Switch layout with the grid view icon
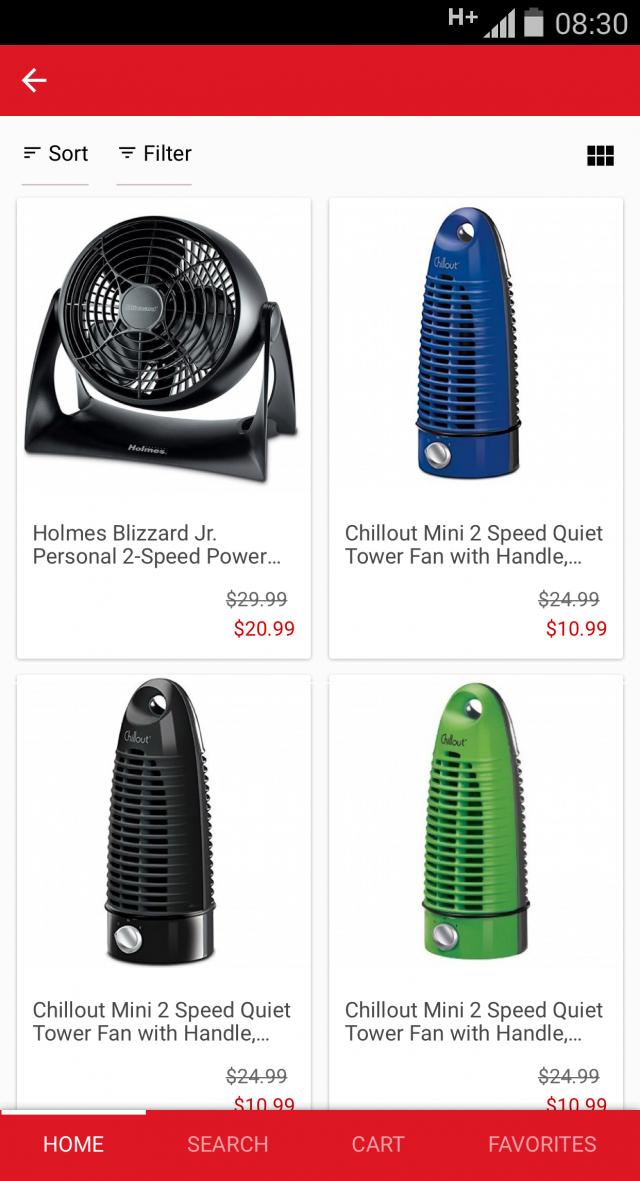640x1181 pixels. [600, 155]
